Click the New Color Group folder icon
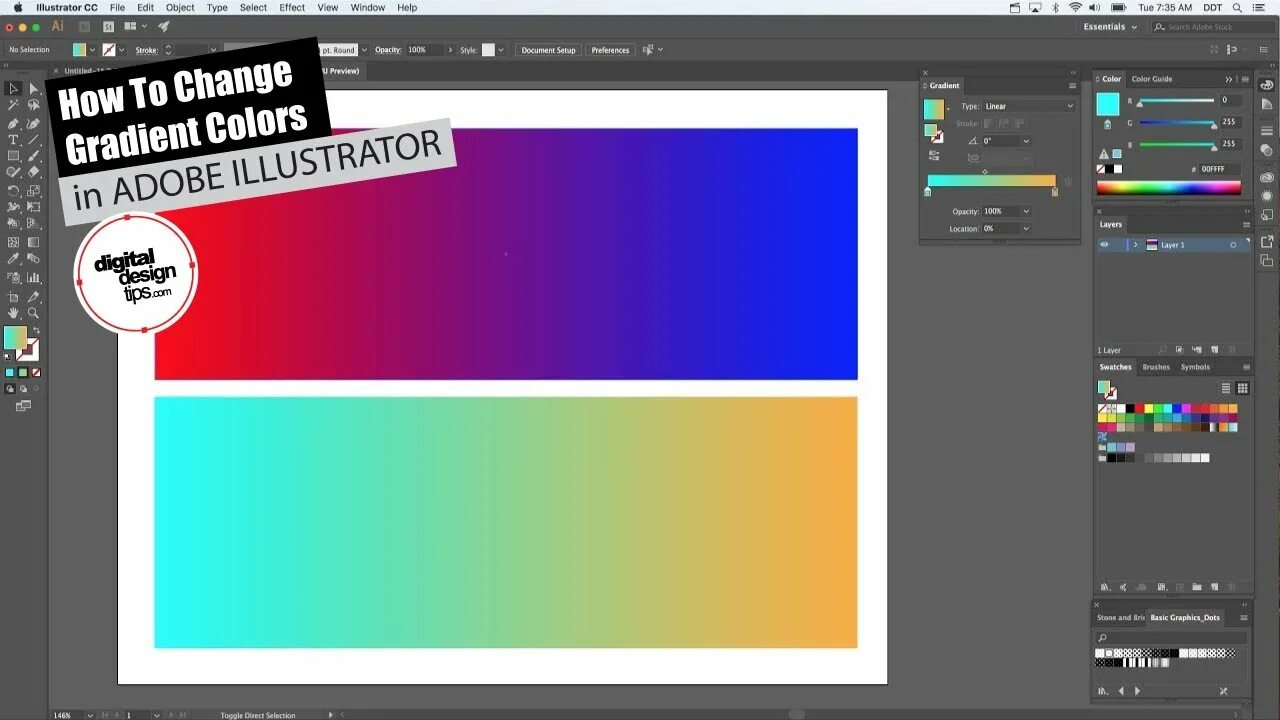1280x720 pixels. tap(1196, 587)
